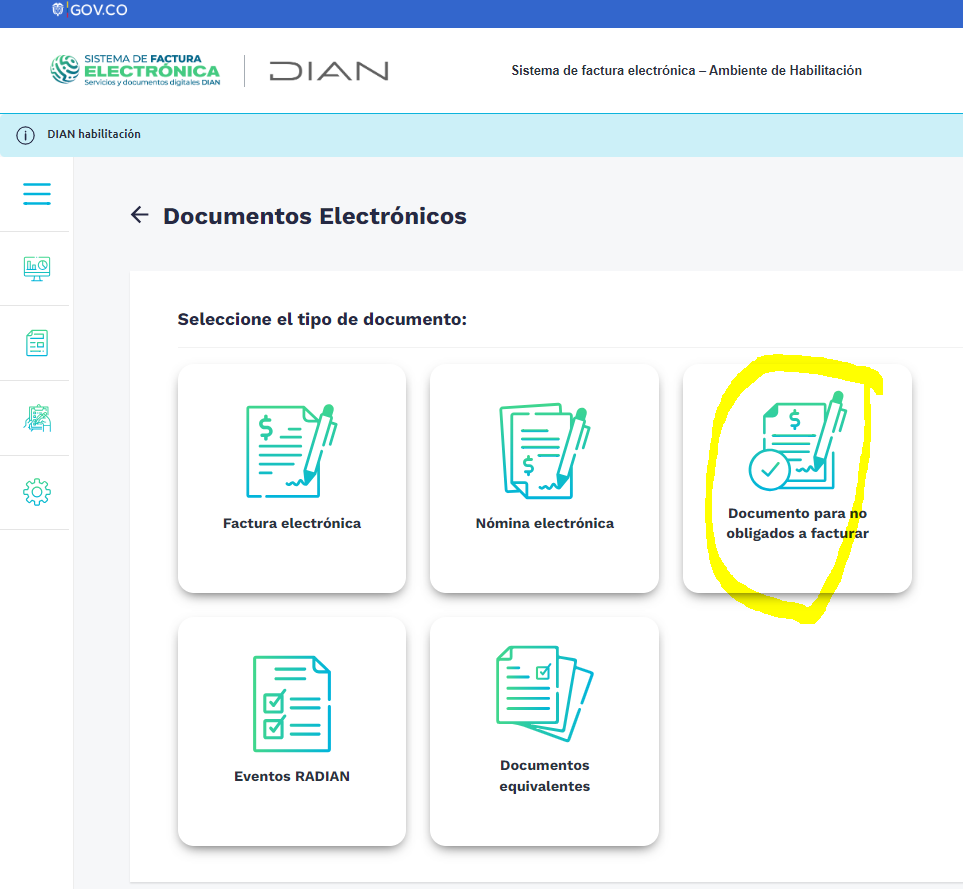Click the 'Seleccione el tipo de documento:' heading
Screen dimensions: 963x889
322,319
